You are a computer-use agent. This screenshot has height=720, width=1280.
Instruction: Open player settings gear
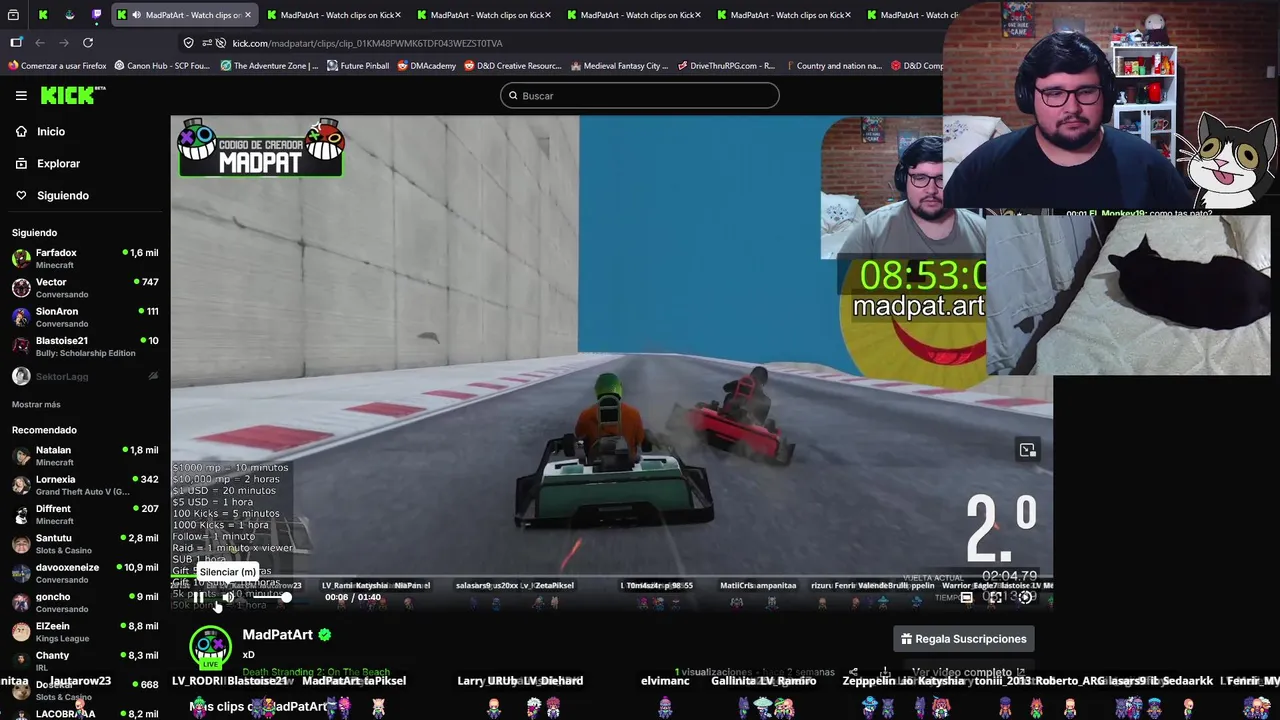tap(1026, 597)
